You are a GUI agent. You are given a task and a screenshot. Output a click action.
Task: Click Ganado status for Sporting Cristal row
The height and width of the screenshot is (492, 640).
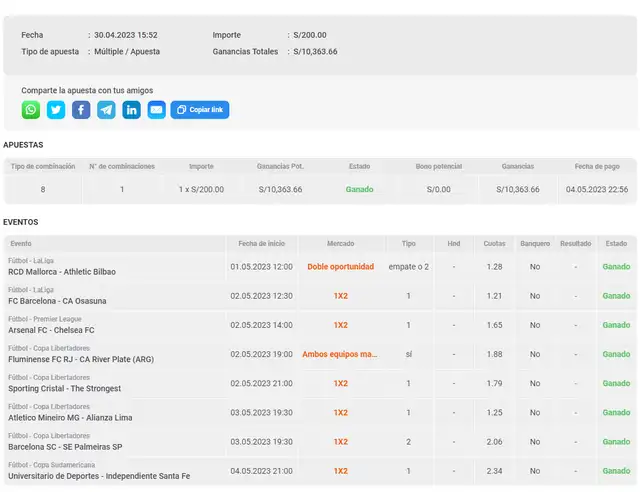616,383
